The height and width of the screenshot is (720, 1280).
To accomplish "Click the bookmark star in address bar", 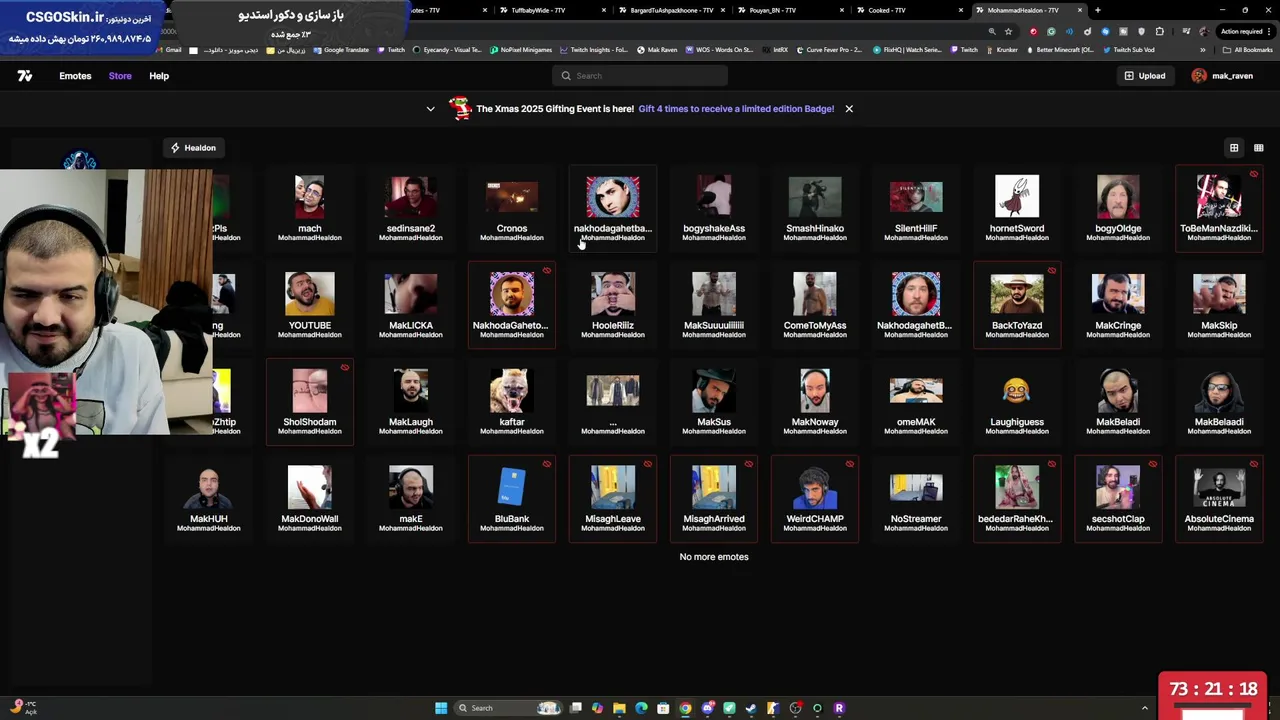I will 1008,31.
